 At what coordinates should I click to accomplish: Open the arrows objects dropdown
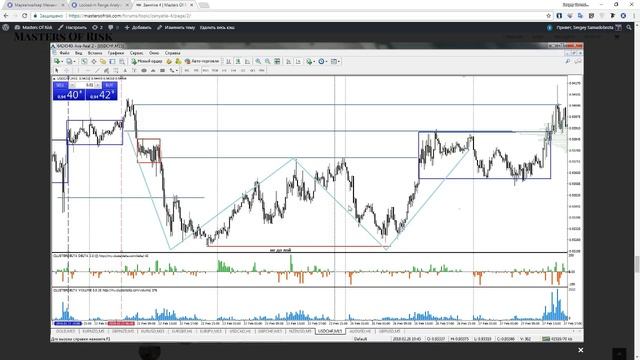174,70
